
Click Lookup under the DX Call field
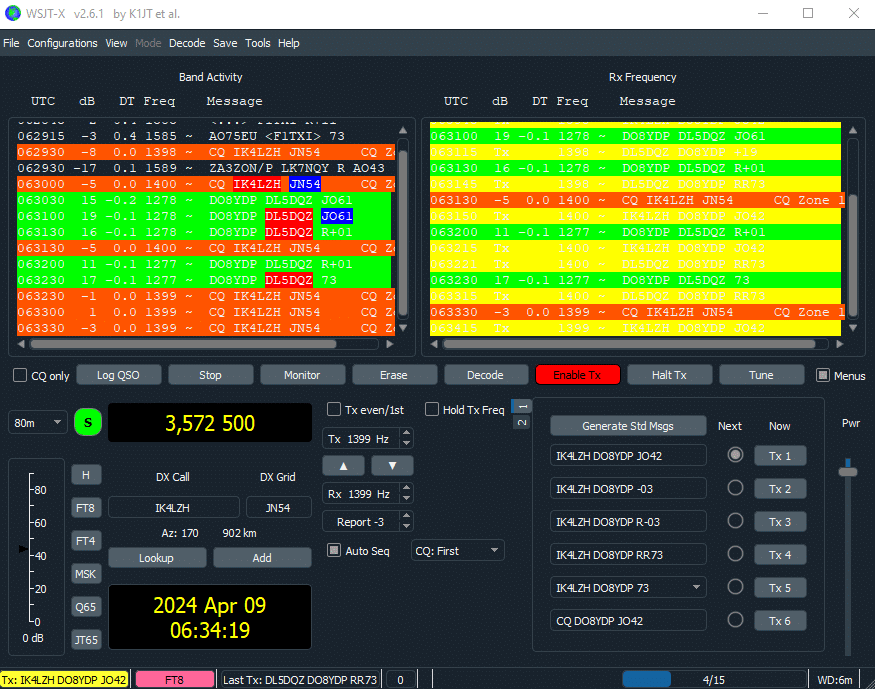pyautogui.click(x=157, y=557)
